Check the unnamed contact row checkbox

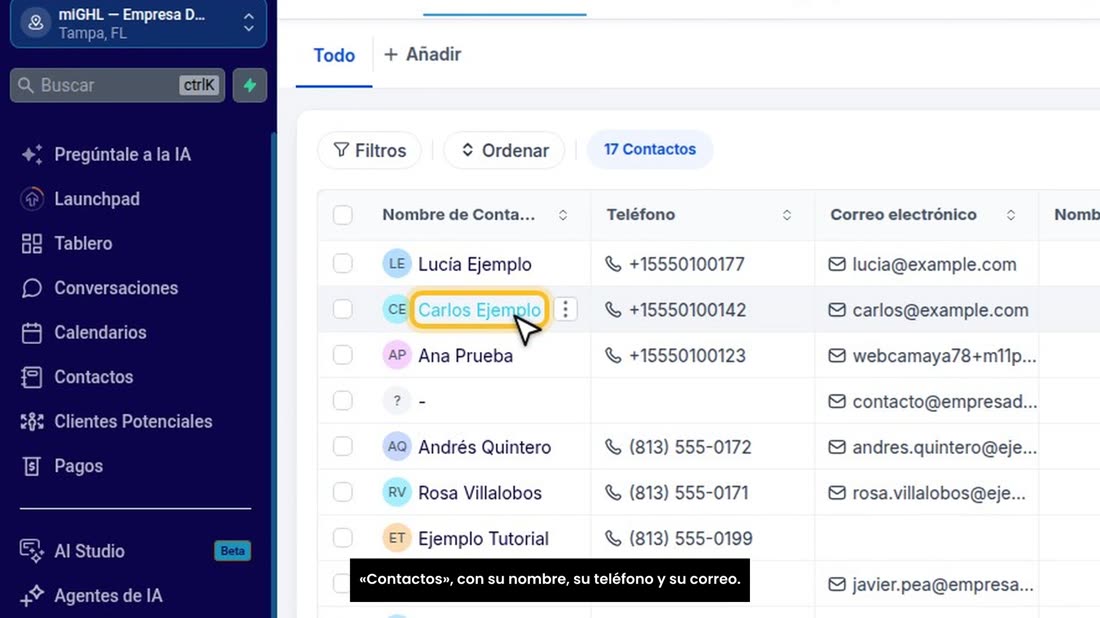pos(342,401)
